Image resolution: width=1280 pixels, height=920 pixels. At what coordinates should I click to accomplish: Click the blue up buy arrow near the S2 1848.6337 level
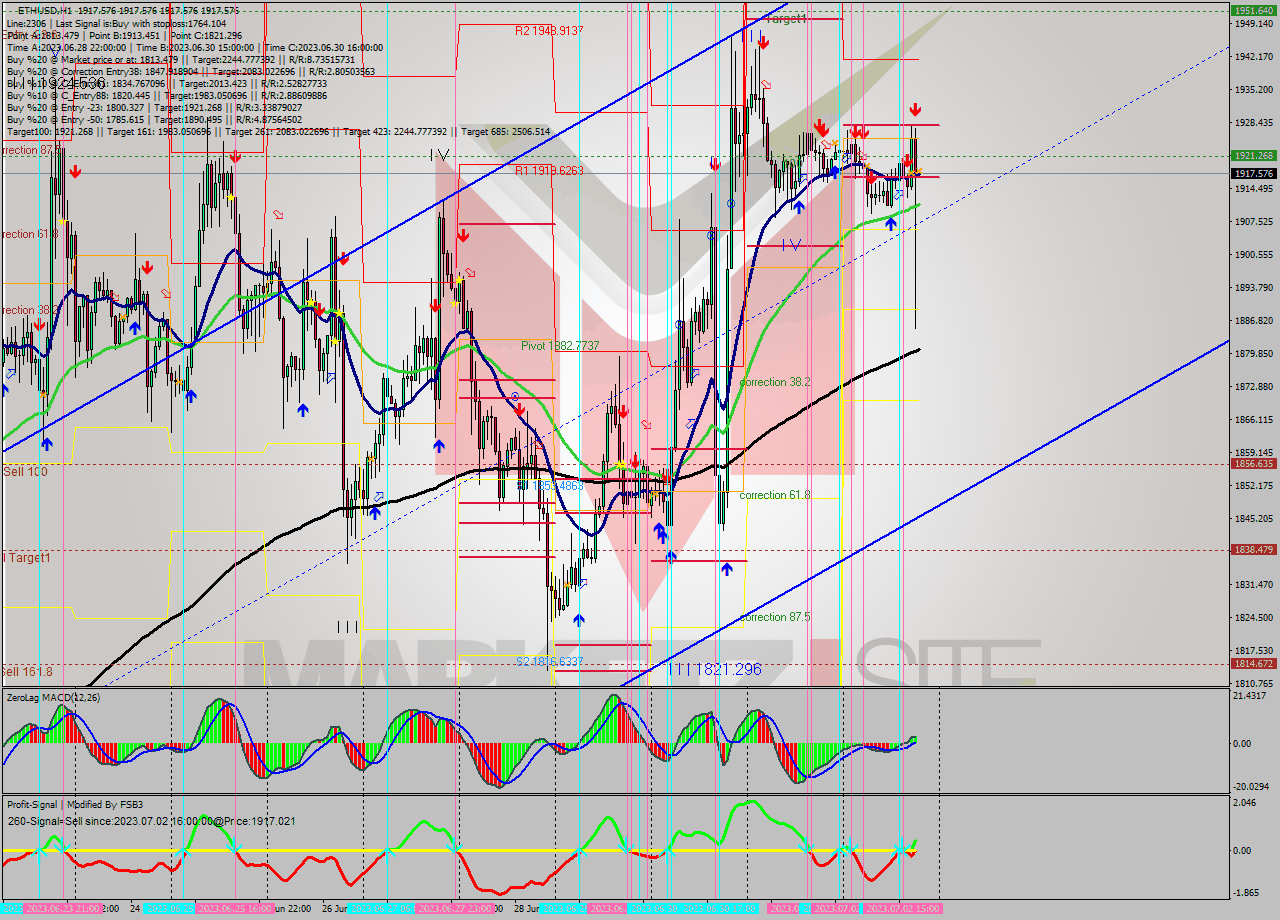(579, 620)
